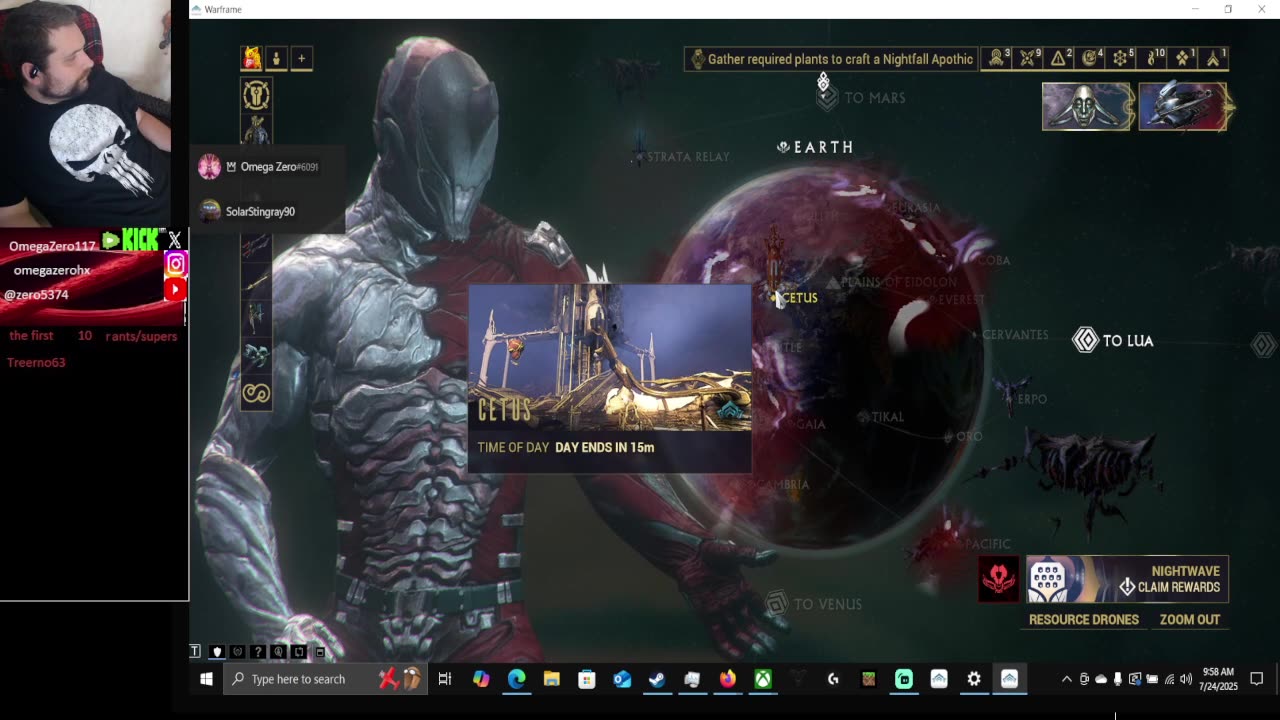This screenshot has height=720, width=1280.
Task: Navigate TO MARS junction
Action: click(860, 97)
